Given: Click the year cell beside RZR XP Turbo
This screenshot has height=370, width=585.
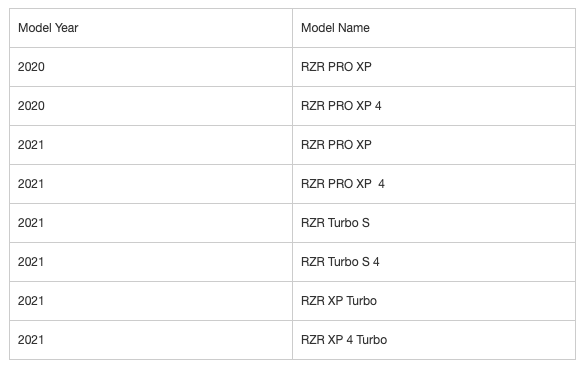Looking at the screenshot, I should click(151, 301).
